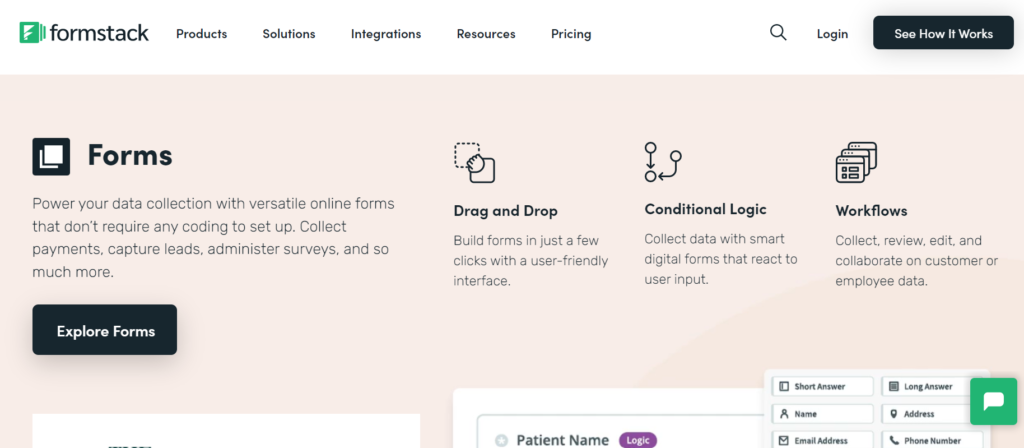Open the Solutions menu
The width and height of the screenshot is (1024, 448).
[x=289, y=34]
